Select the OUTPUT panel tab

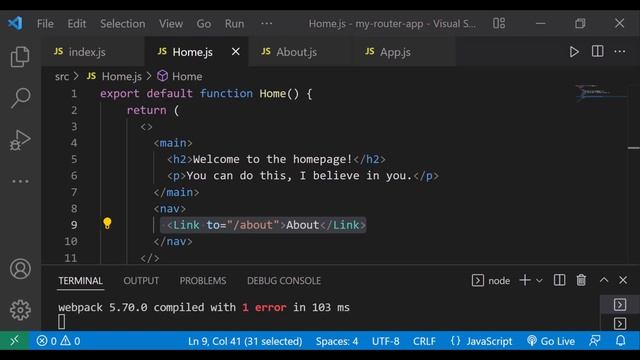coord(141,281)
